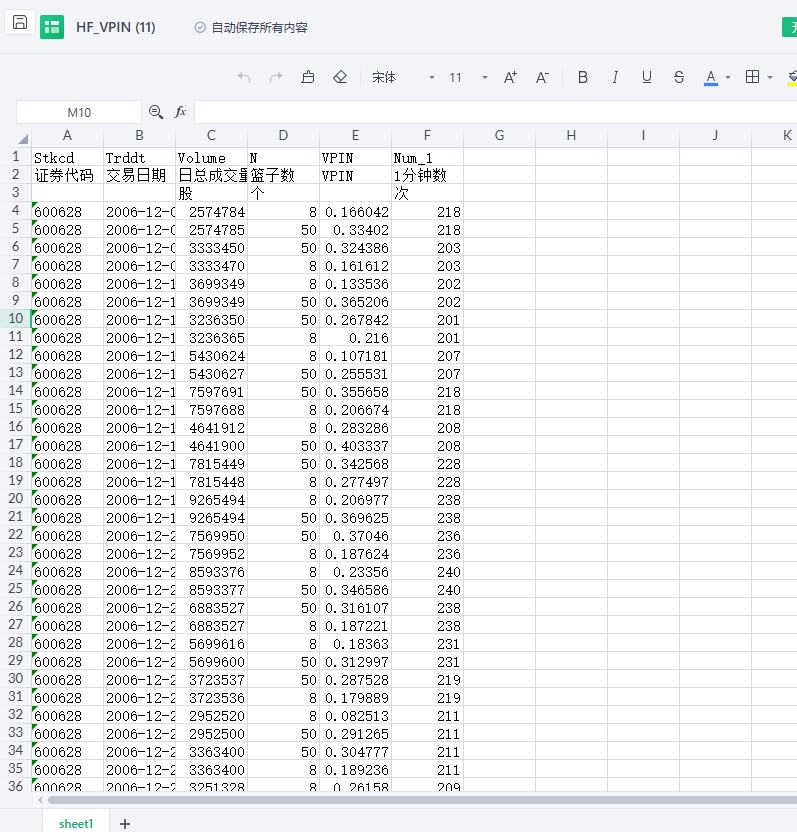Click the format painter icon
Viewport: 797px width, 832px height.
[308, 77]
